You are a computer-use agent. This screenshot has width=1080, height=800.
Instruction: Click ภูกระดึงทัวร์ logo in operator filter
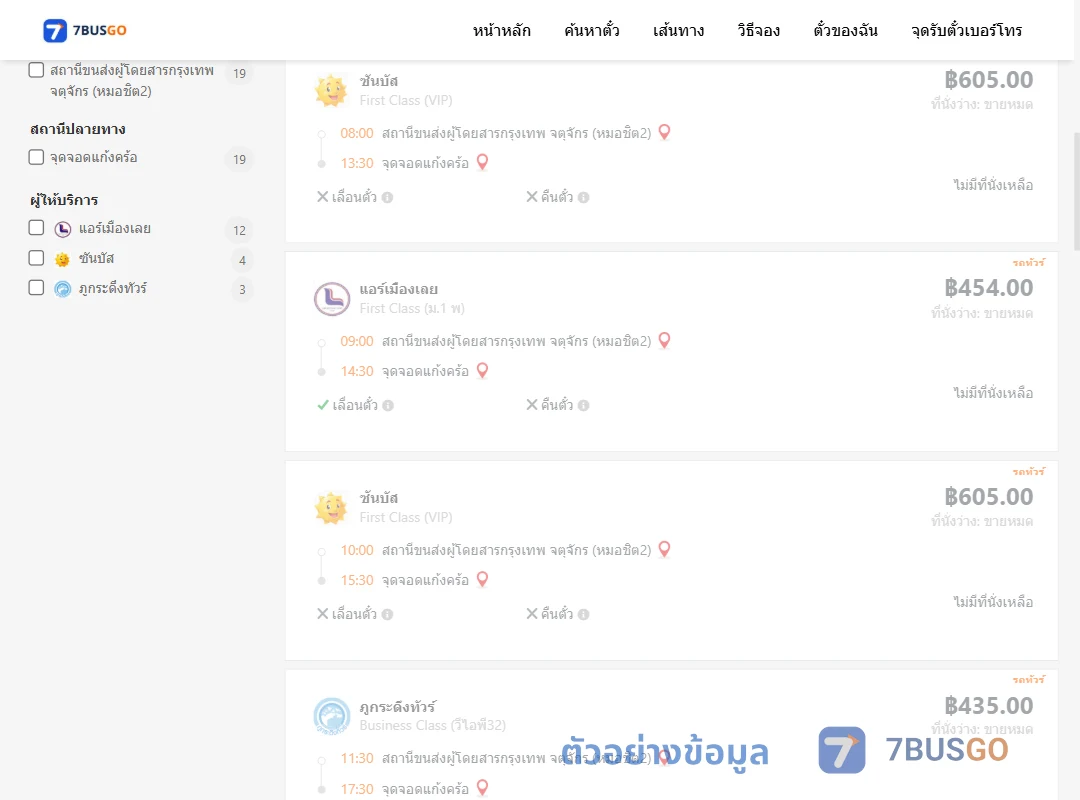[63, 289]
